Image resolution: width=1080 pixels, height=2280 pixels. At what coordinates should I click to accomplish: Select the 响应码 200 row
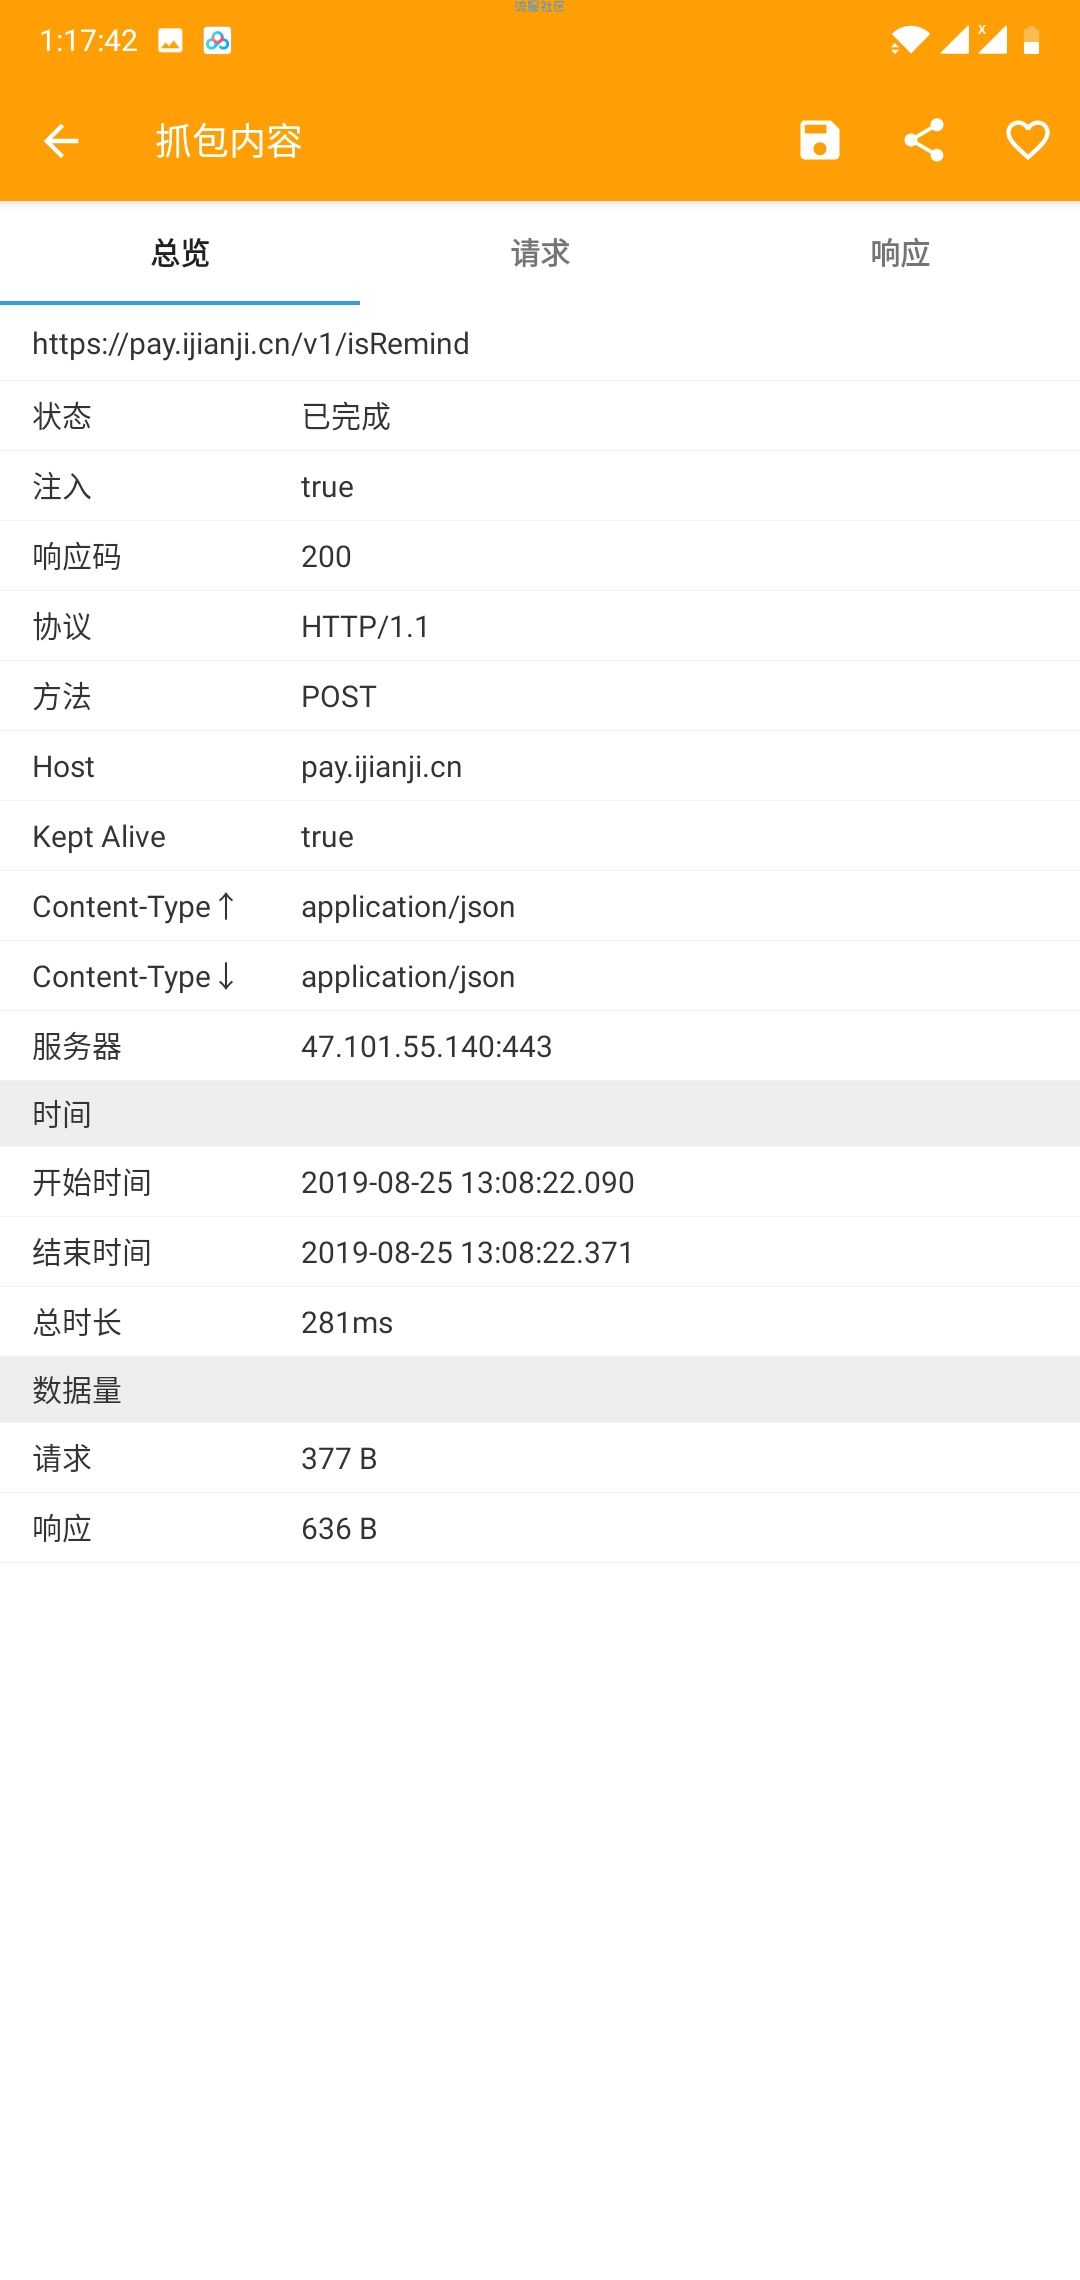540,557
